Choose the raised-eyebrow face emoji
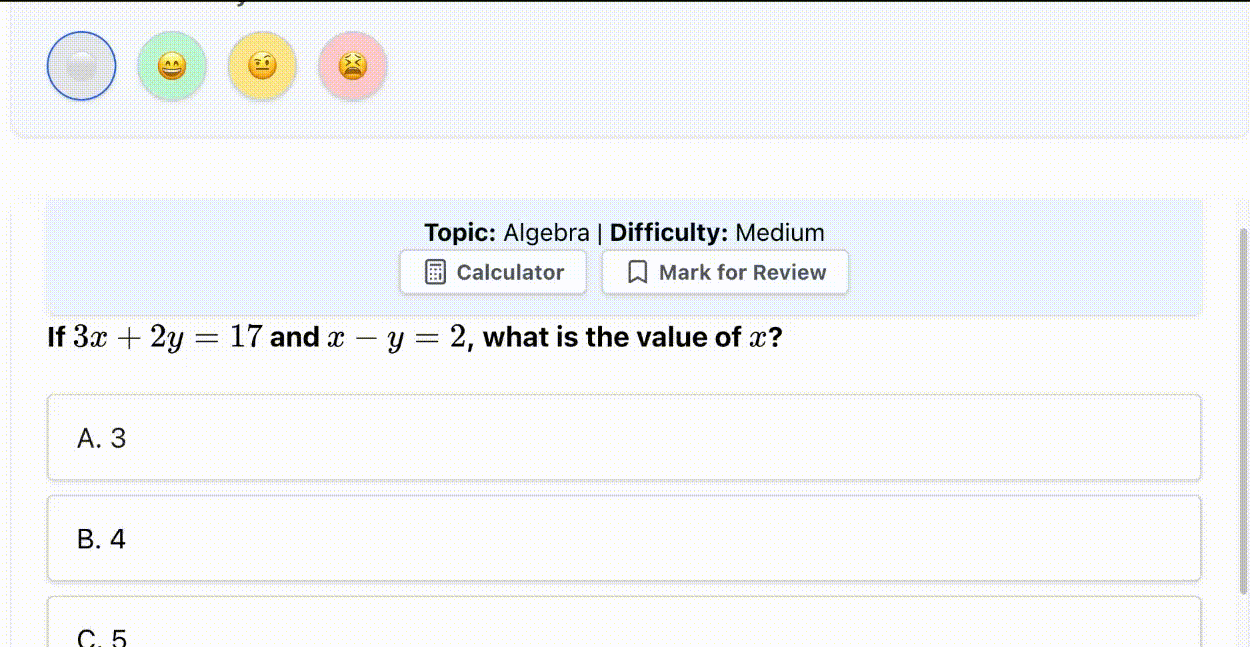 pyautogui.click(x=262, y=67)
